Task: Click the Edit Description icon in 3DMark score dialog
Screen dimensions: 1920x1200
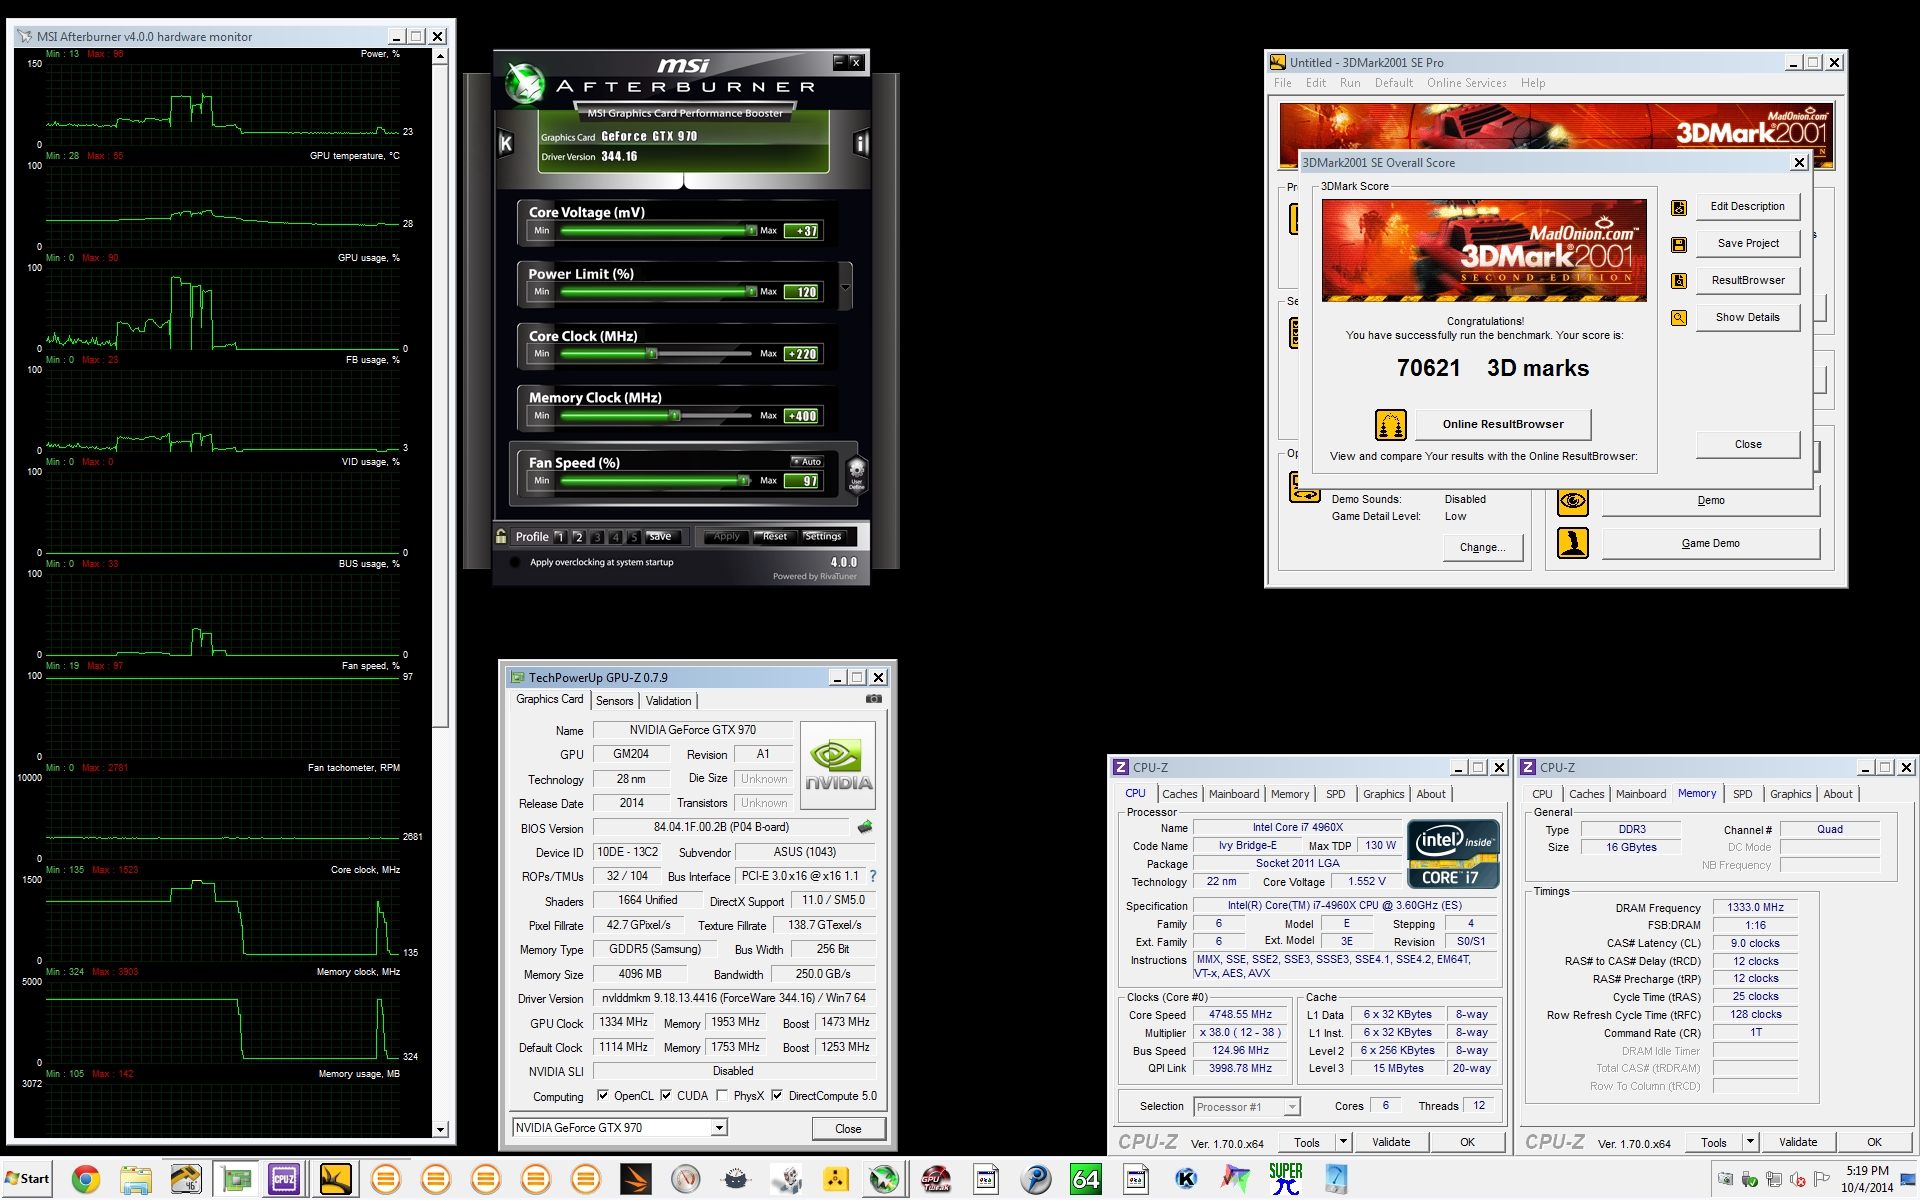Action: (1679, 207)
